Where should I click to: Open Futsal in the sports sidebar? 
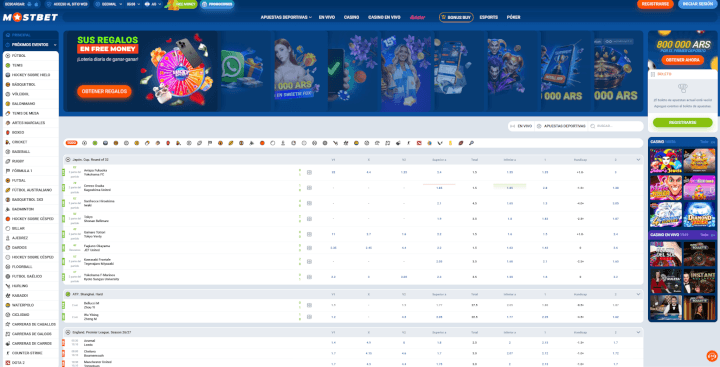pyautogui.click(x=31, y=181)
